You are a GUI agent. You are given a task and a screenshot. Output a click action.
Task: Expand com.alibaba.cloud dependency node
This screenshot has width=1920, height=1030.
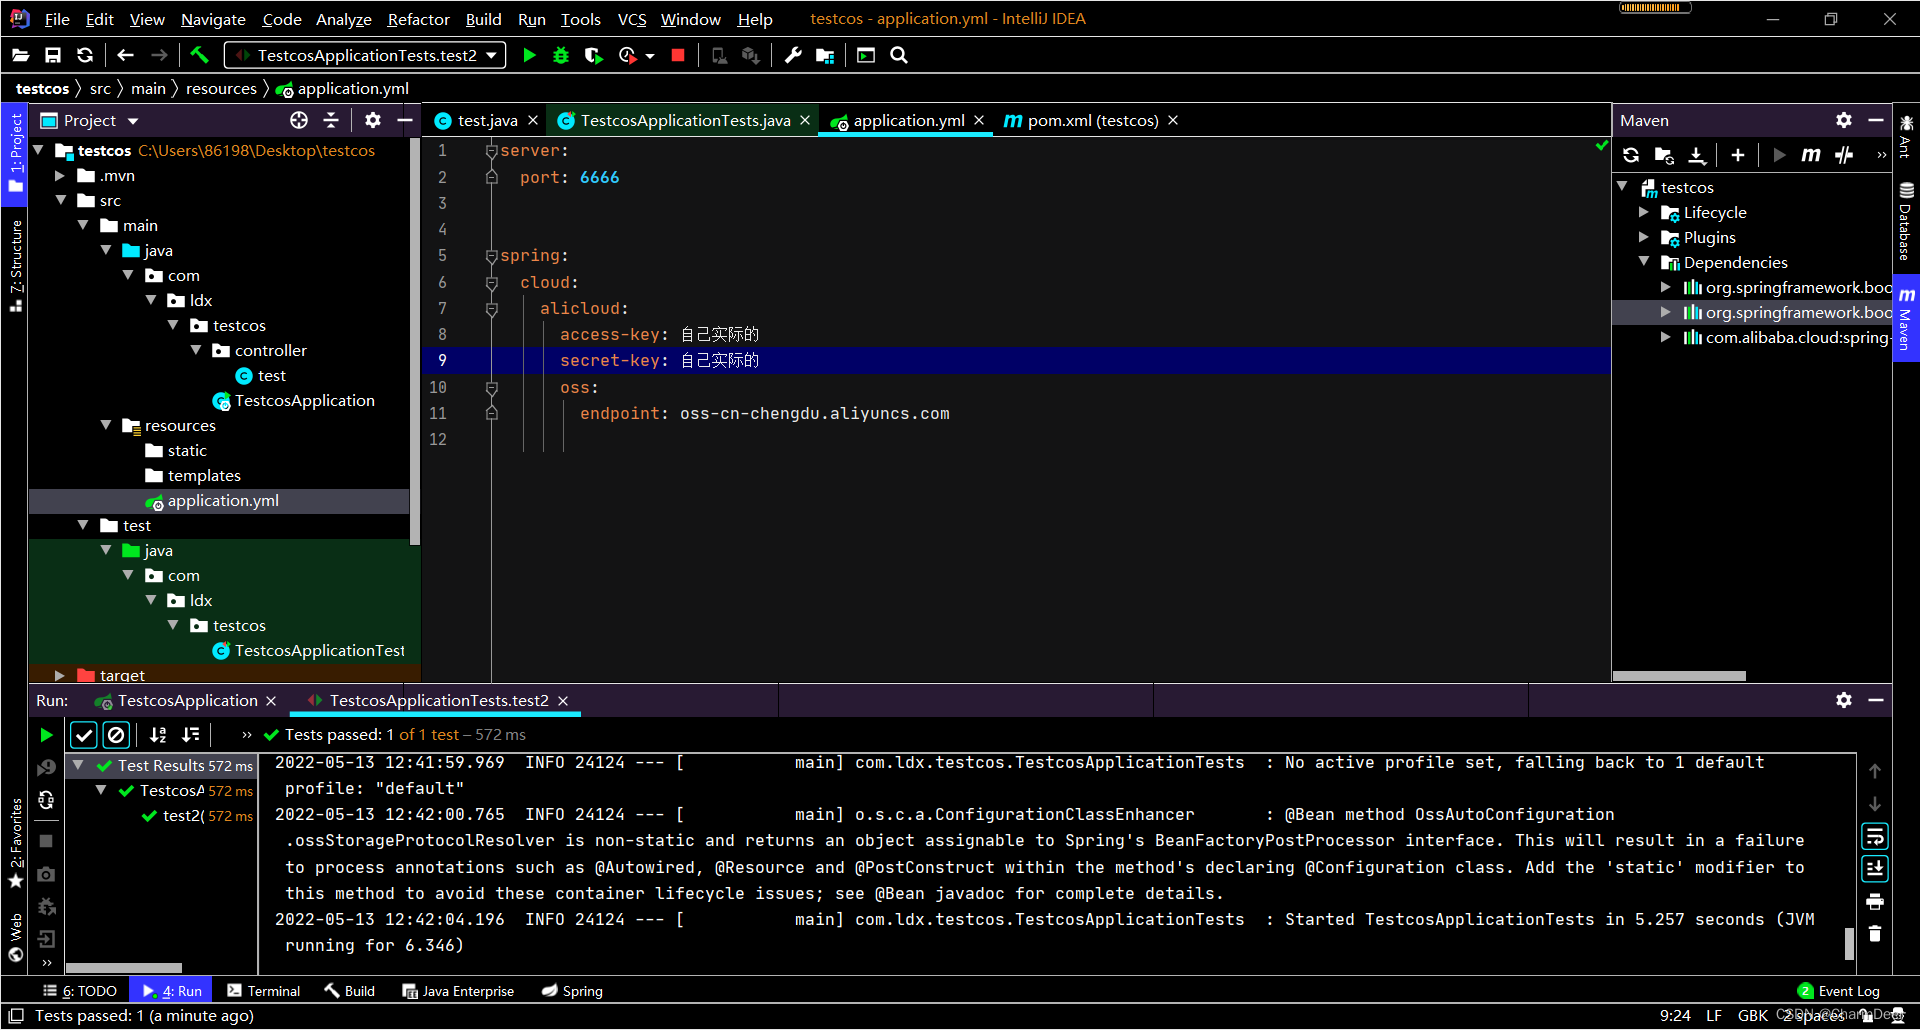point(1666,337)
